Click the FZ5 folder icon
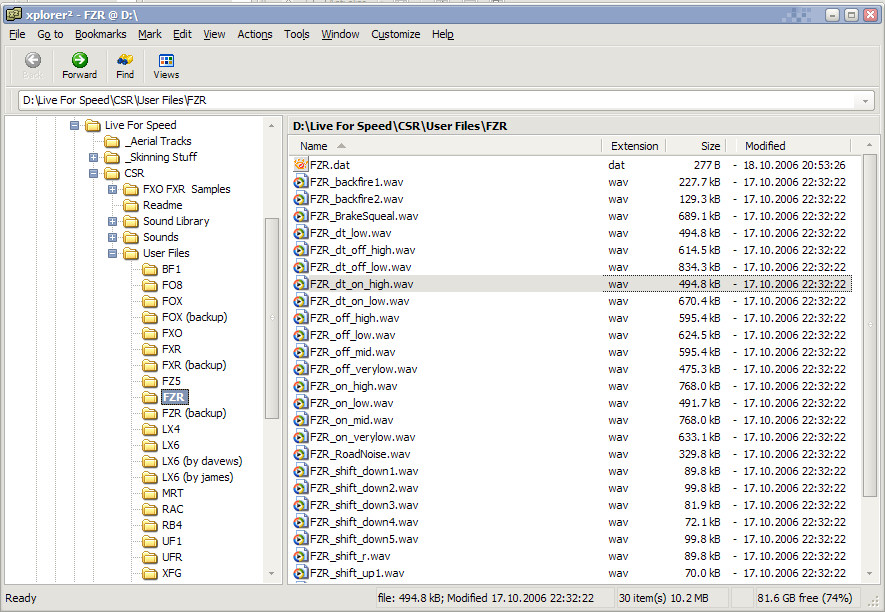Screen dimensions: 885x612 click(150, 381)
